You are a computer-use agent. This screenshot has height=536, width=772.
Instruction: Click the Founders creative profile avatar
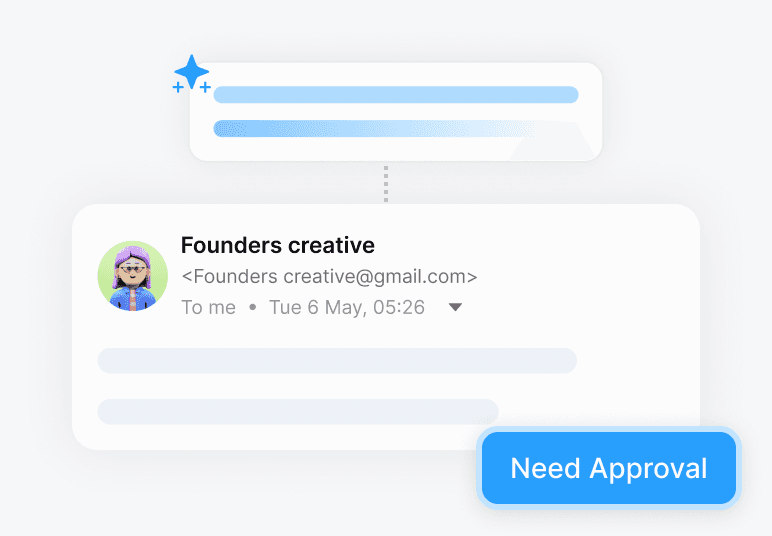[132, 276]
